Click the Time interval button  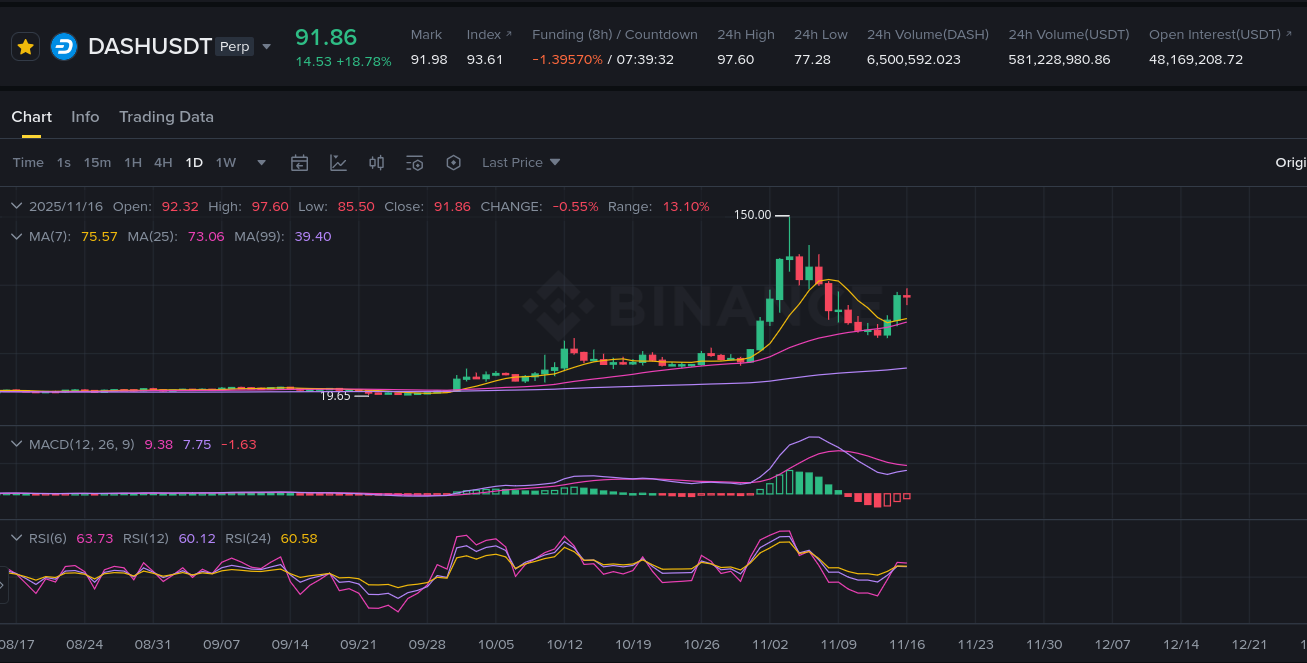point(28,163)
